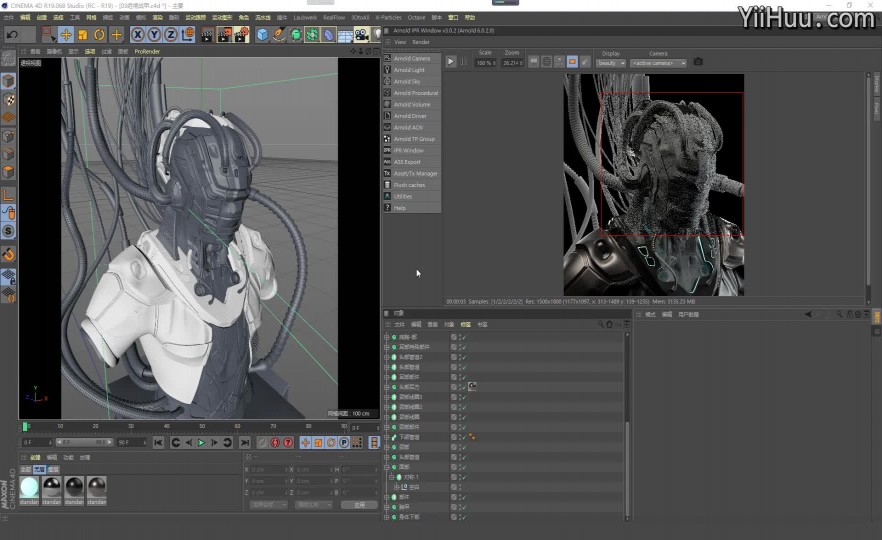This screenshot has width=882, height=540.
Task: Toggle the orange render region icon in IPR
Action: pyautogui.click(x=572, y=61)
